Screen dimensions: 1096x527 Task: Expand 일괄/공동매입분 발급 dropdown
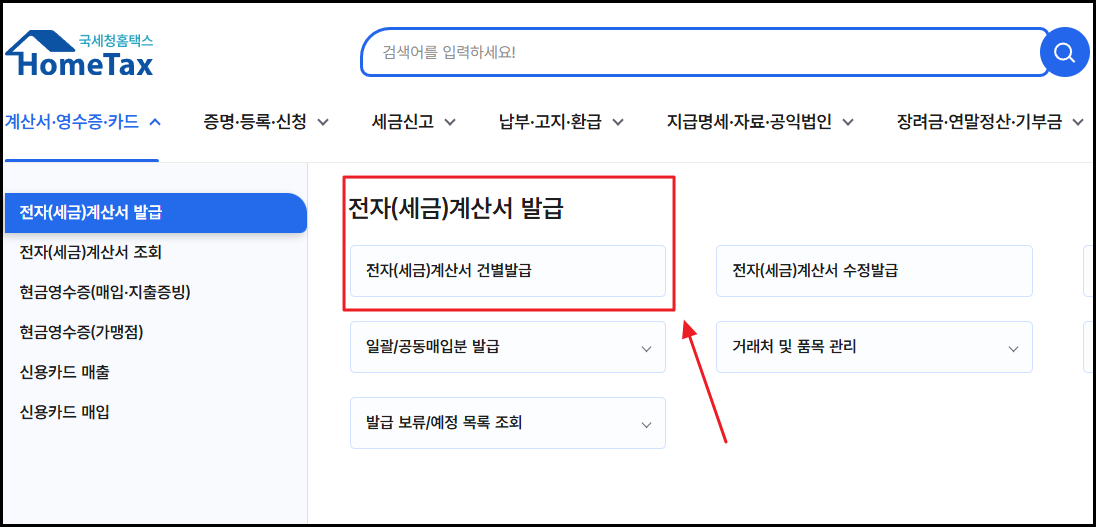(508, 347)
